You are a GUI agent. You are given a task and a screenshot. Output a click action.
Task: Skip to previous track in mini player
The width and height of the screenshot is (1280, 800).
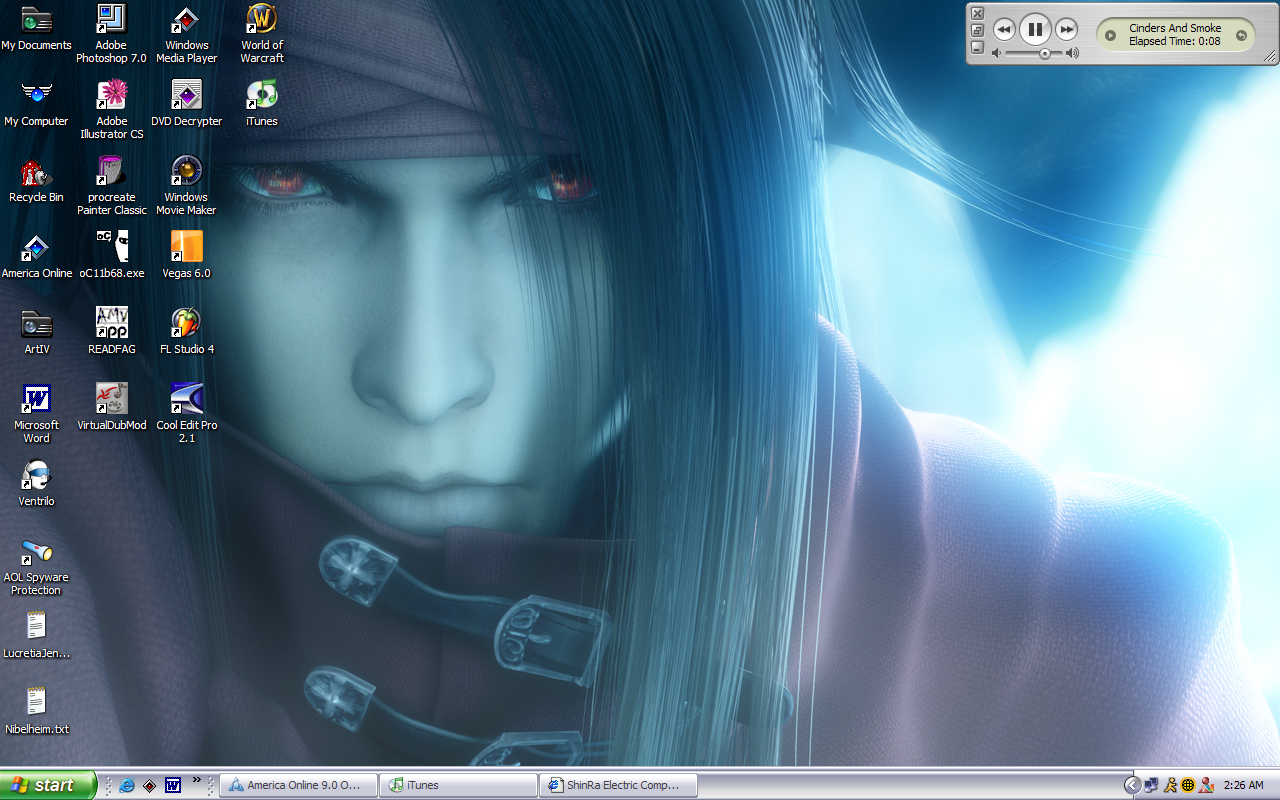(x=1004, y=29)
